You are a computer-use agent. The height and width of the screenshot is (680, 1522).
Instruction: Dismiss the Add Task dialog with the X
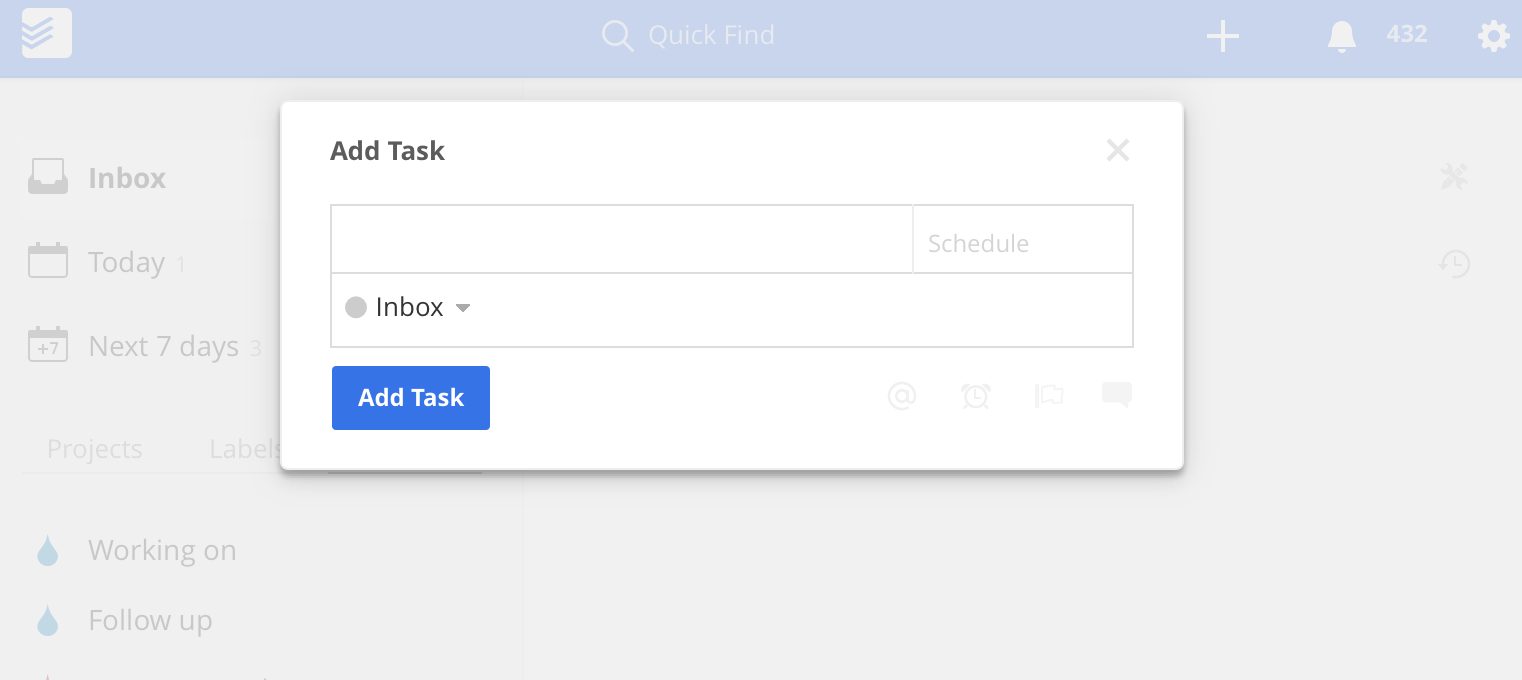pyautogui.click(x=1117, y=150)
